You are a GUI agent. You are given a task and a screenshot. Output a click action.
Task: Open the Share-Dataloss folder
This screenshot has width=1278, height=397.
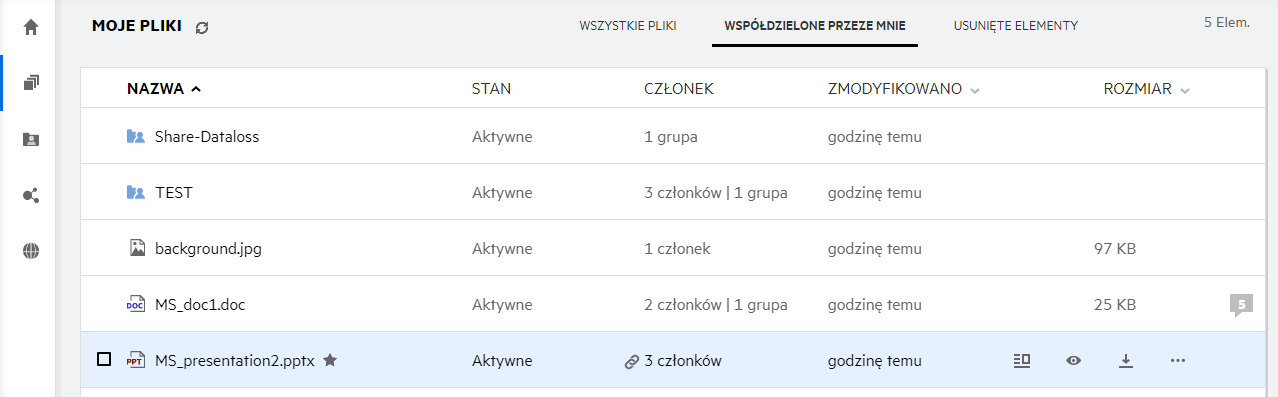pyautogui.click(x=207, y=136)
